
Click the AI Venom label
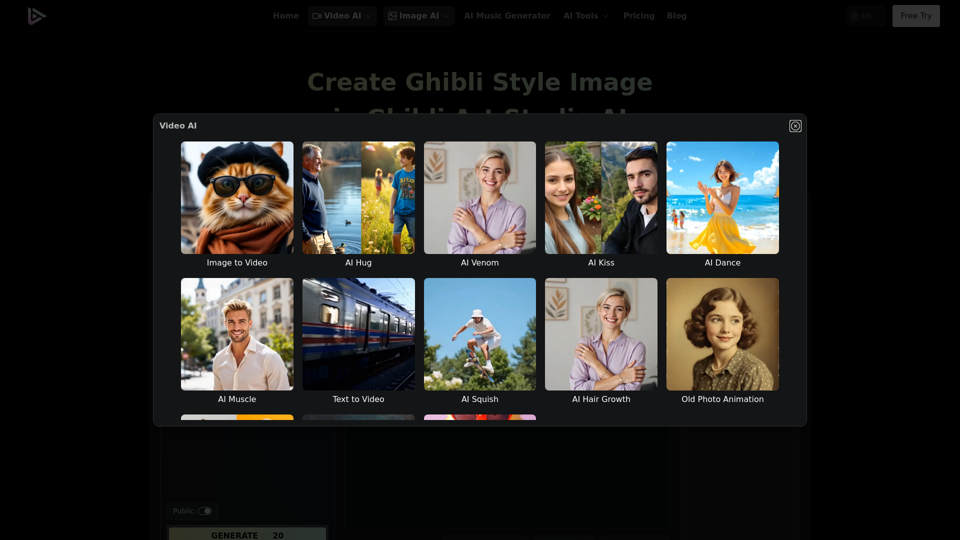coord(479,263)
